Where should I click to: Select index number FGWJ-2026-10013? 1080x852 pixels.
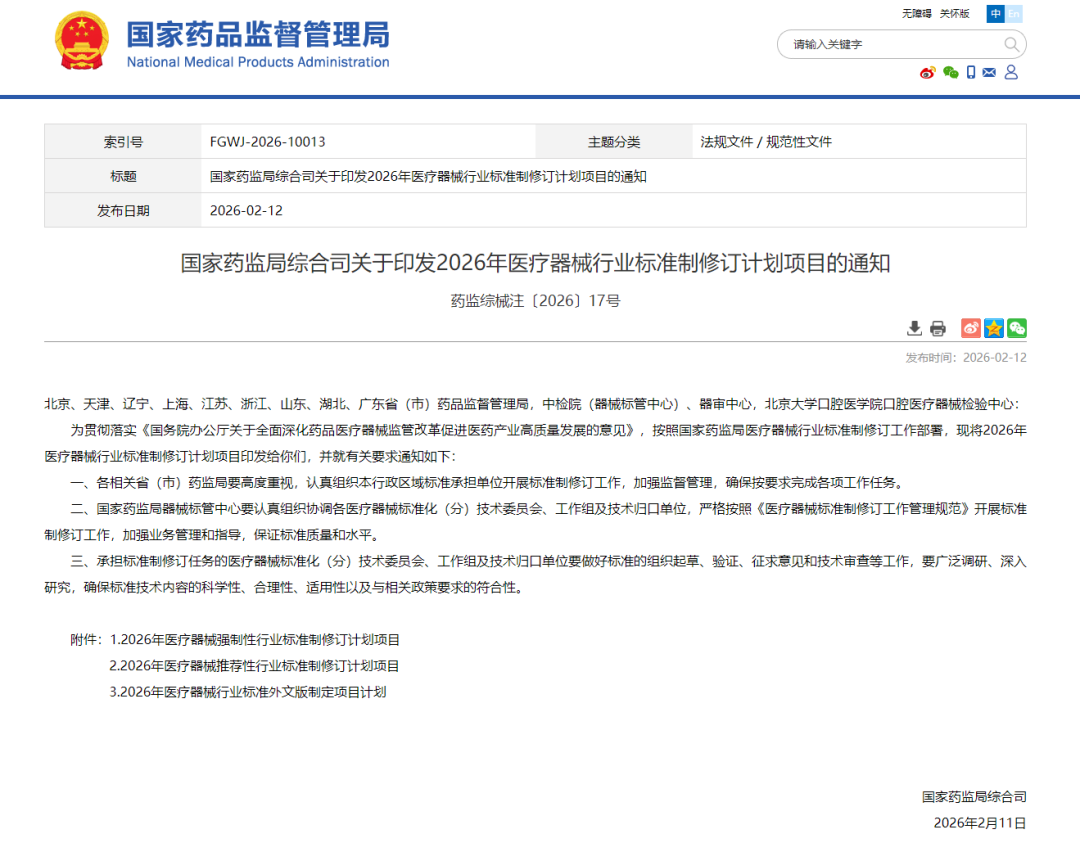267,142
